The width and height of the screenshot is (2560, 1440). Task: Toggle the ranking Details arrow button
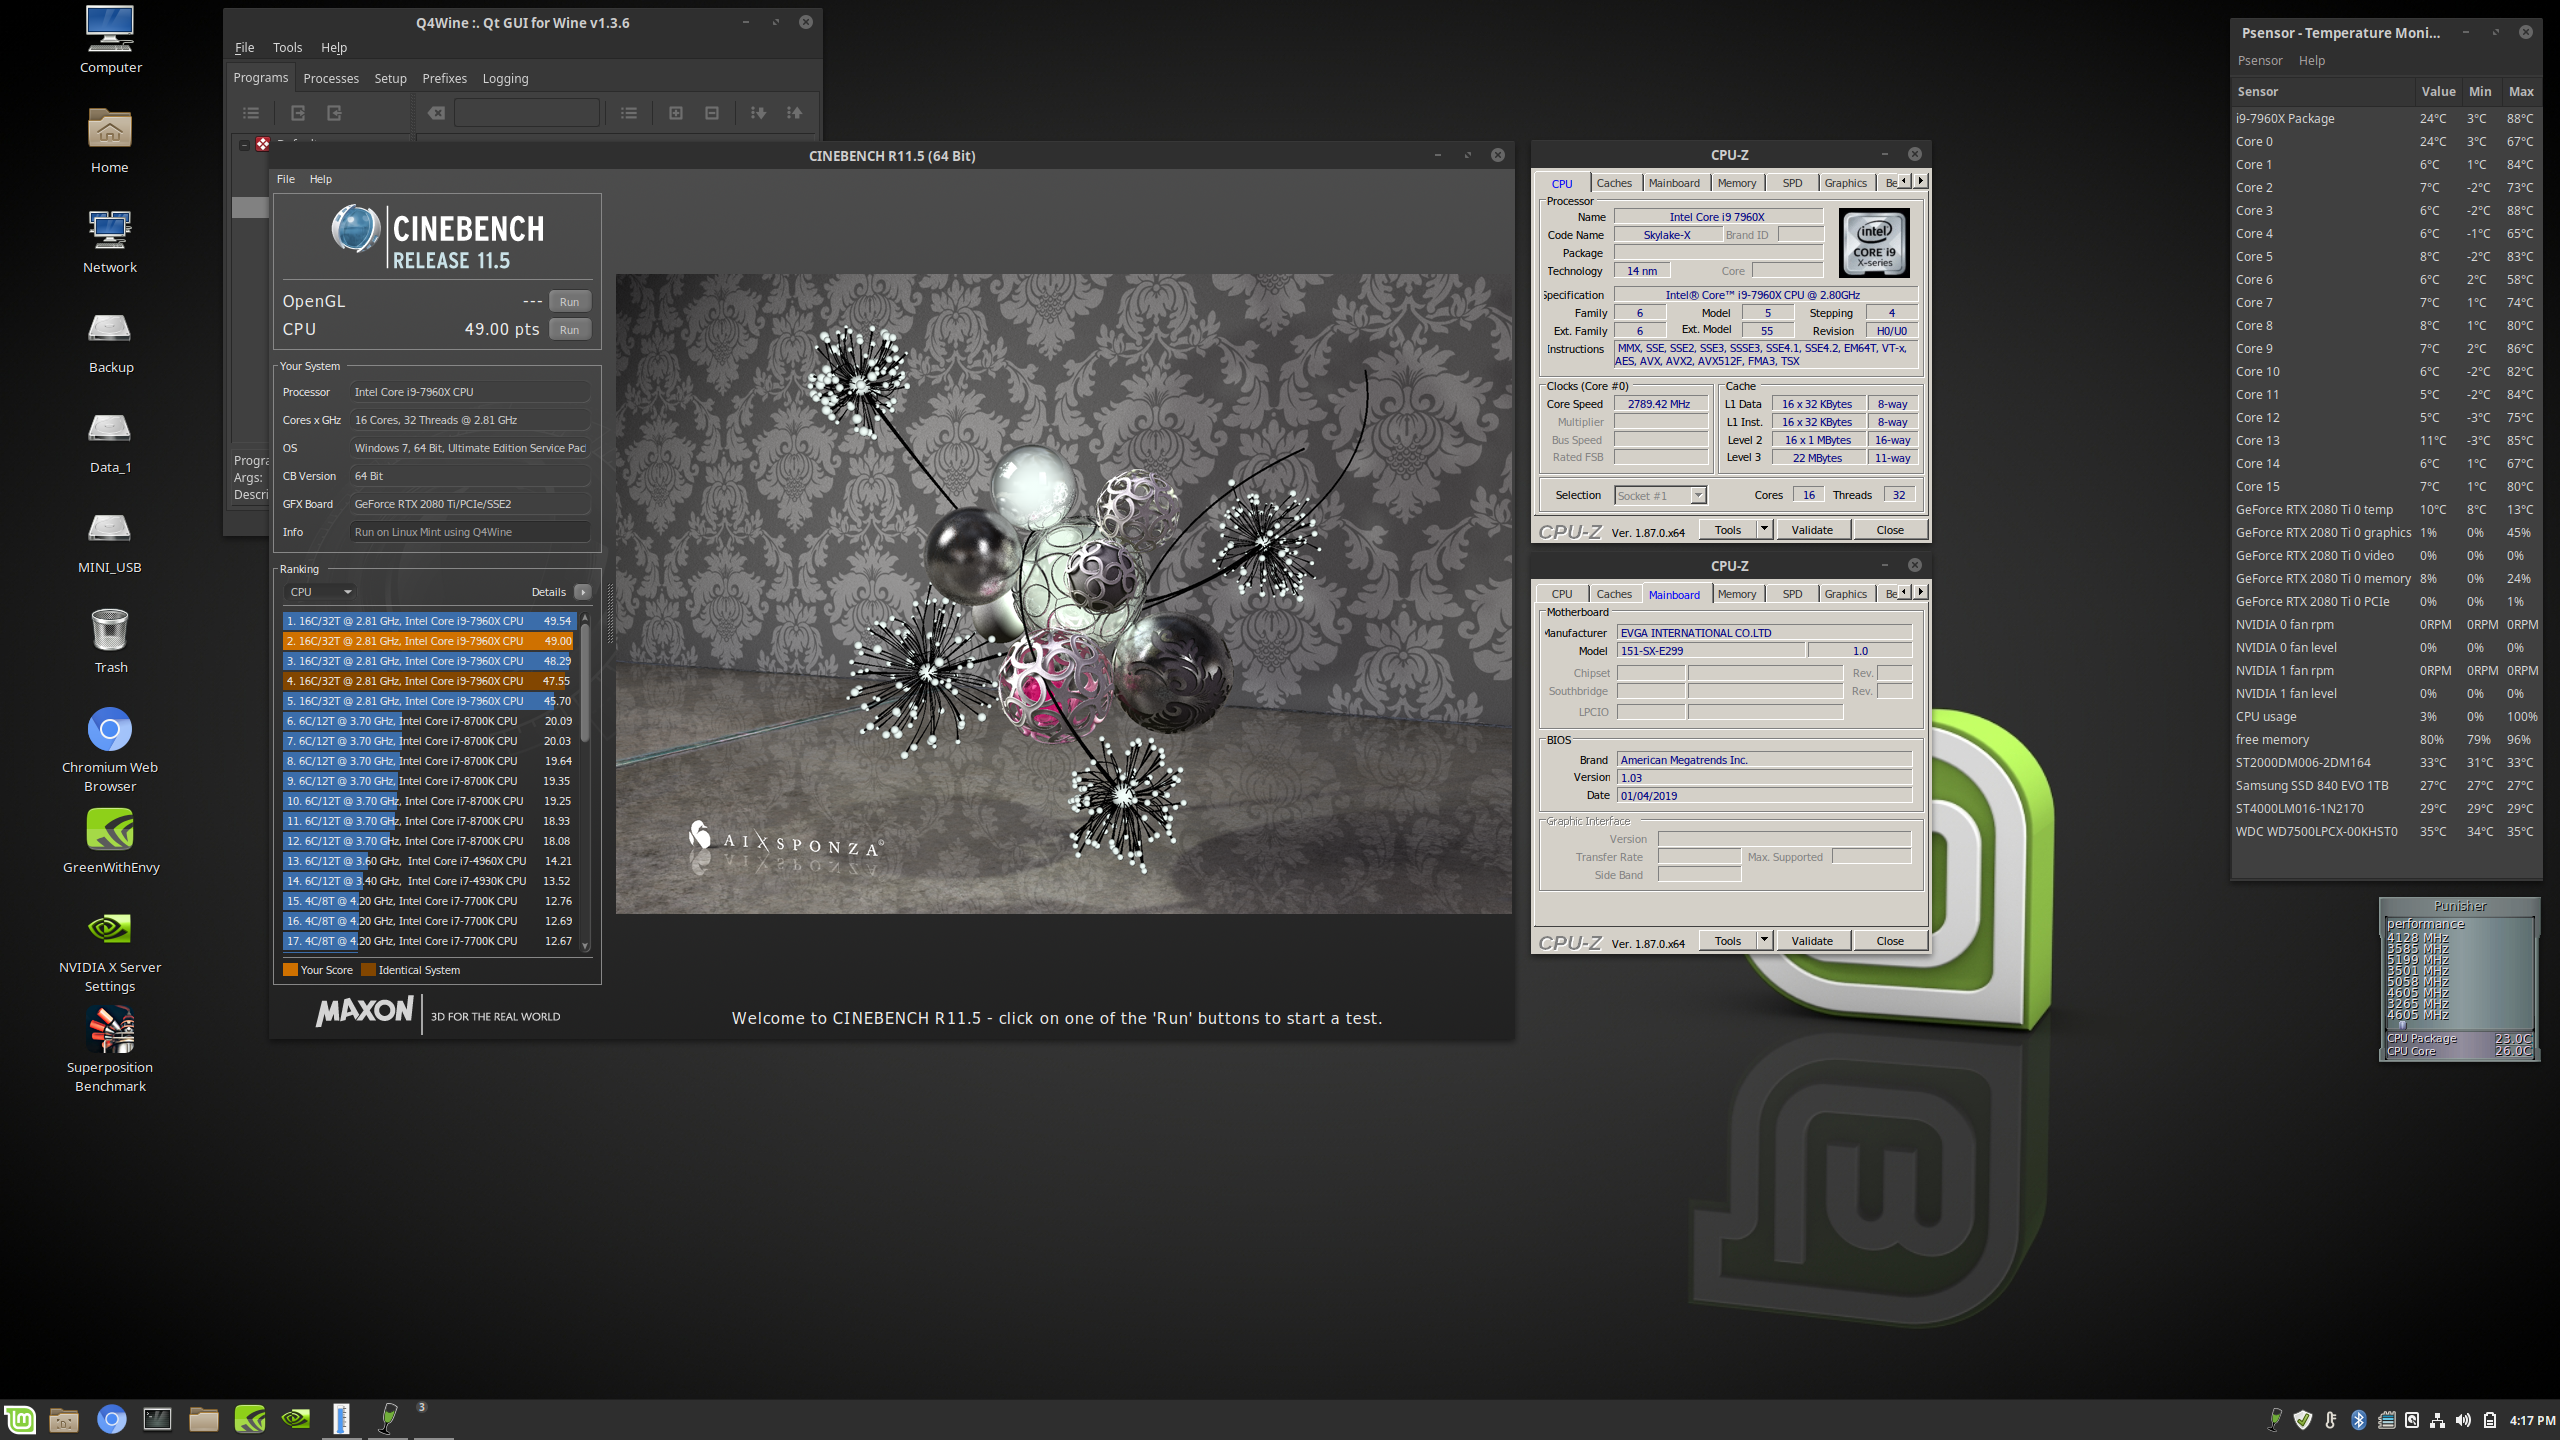coord(583,592)
